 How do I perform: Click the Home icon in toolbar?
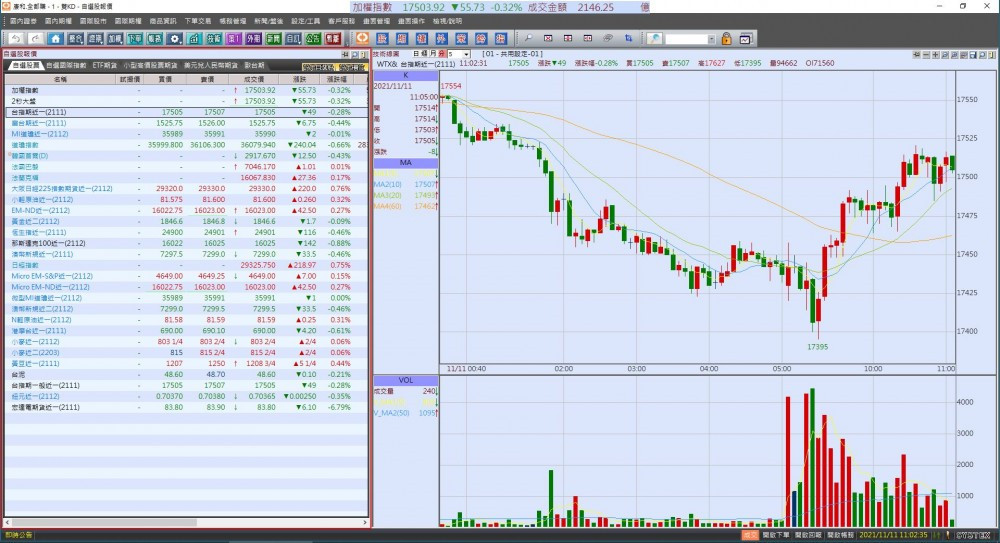coord(56,38)
